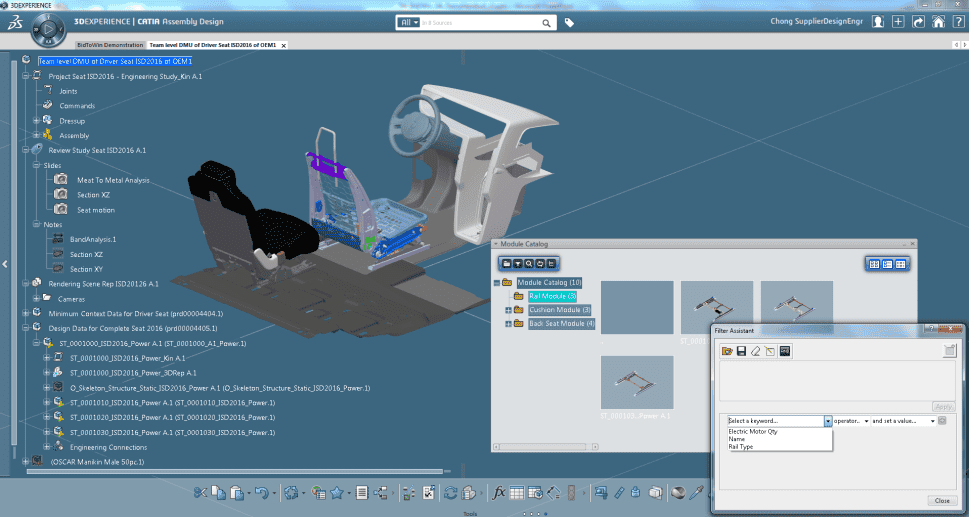Click eraser icon in Filter Assistant
Screen dimensions: 969x517
pos(755,351)
